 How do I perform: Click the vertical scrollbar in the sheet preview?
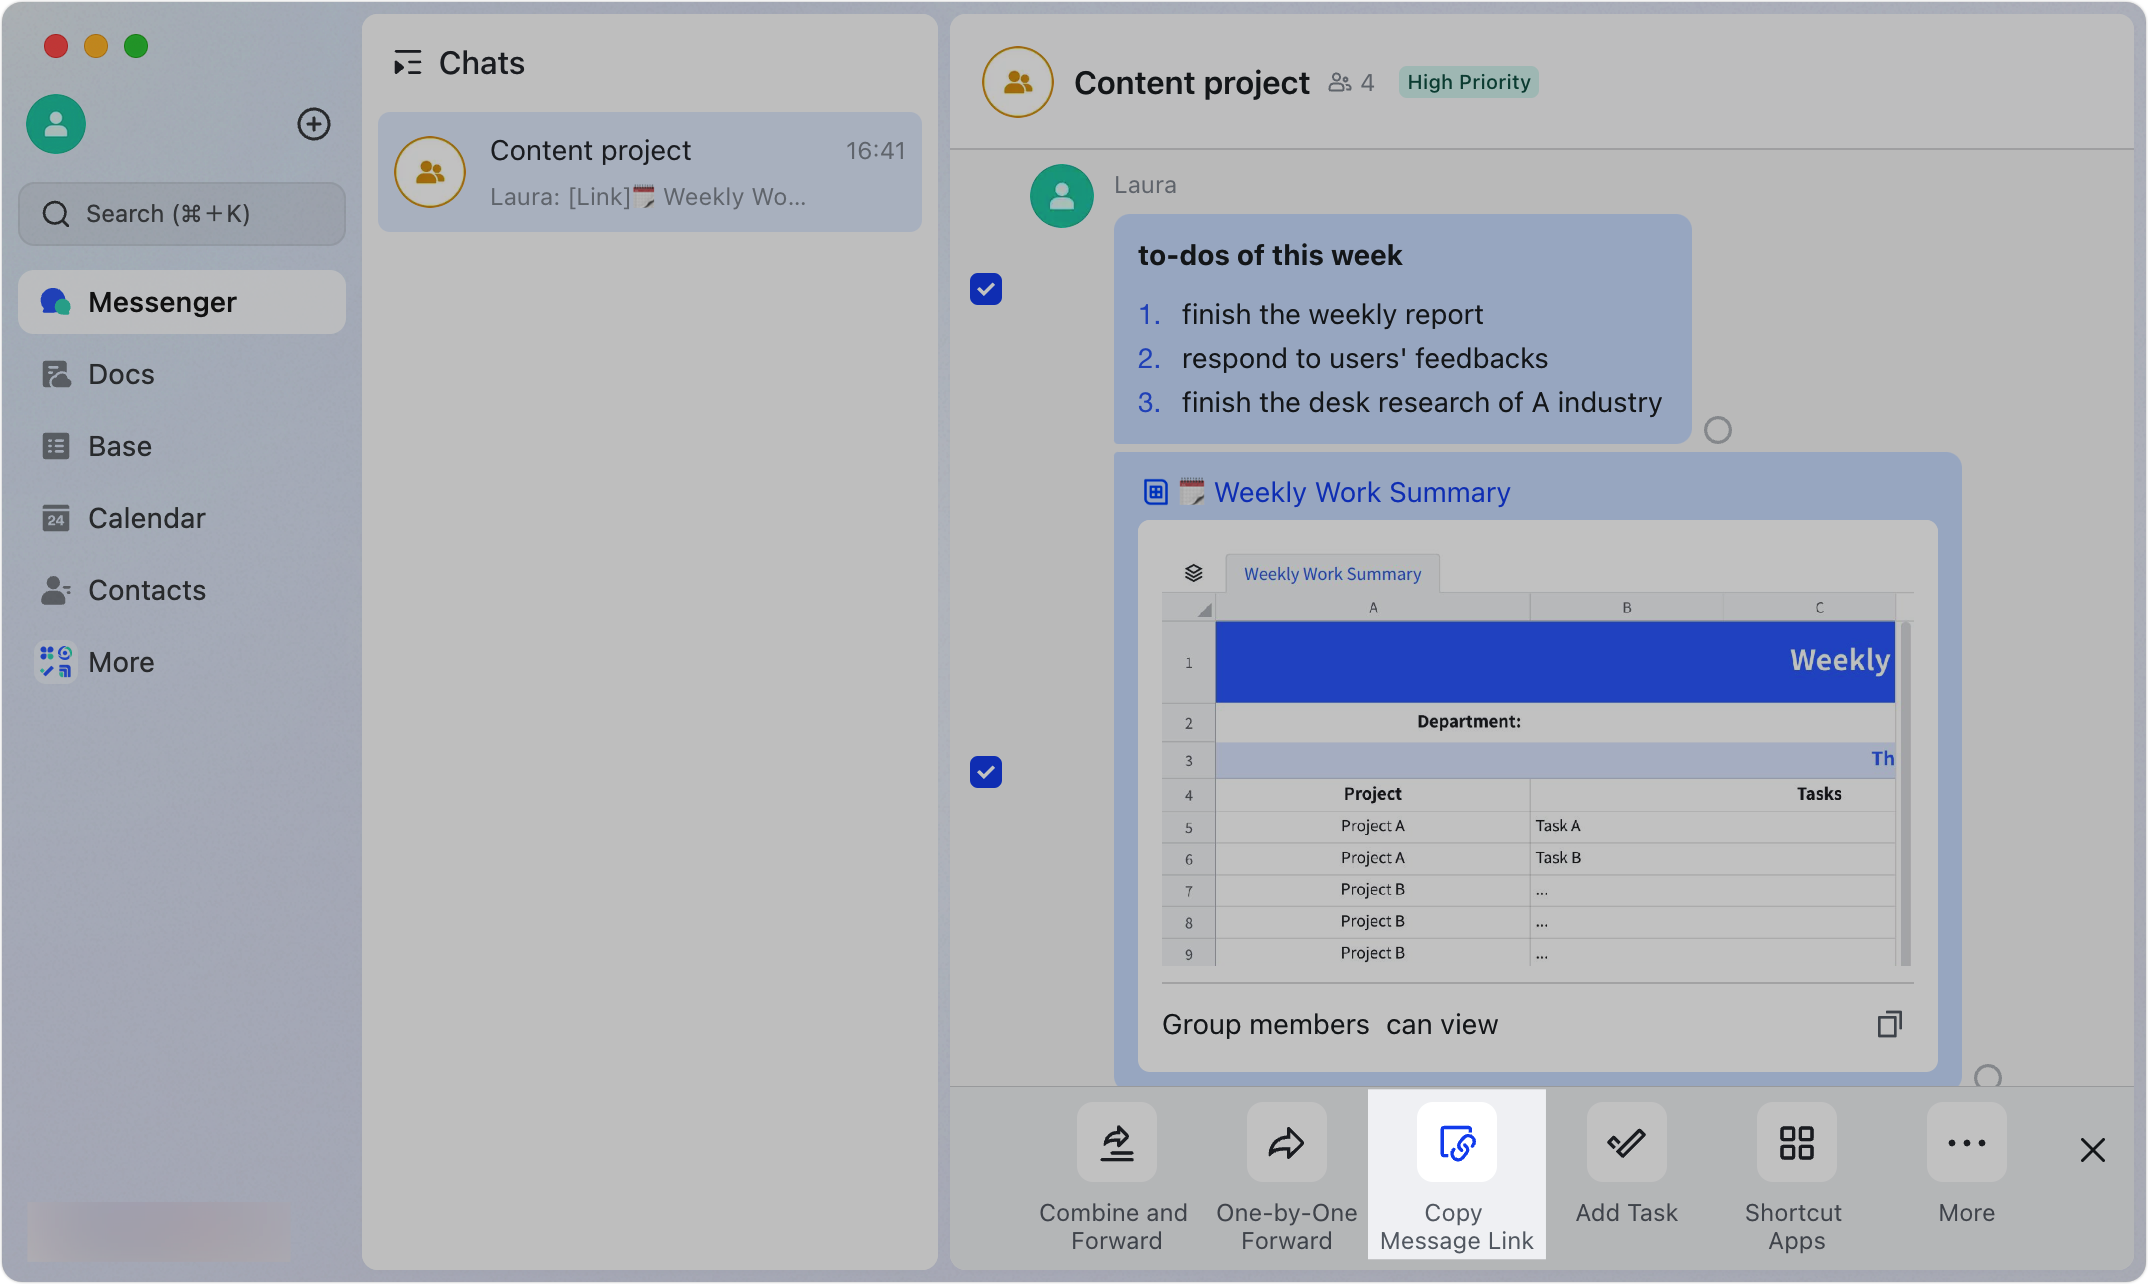tap(1905, 794)
